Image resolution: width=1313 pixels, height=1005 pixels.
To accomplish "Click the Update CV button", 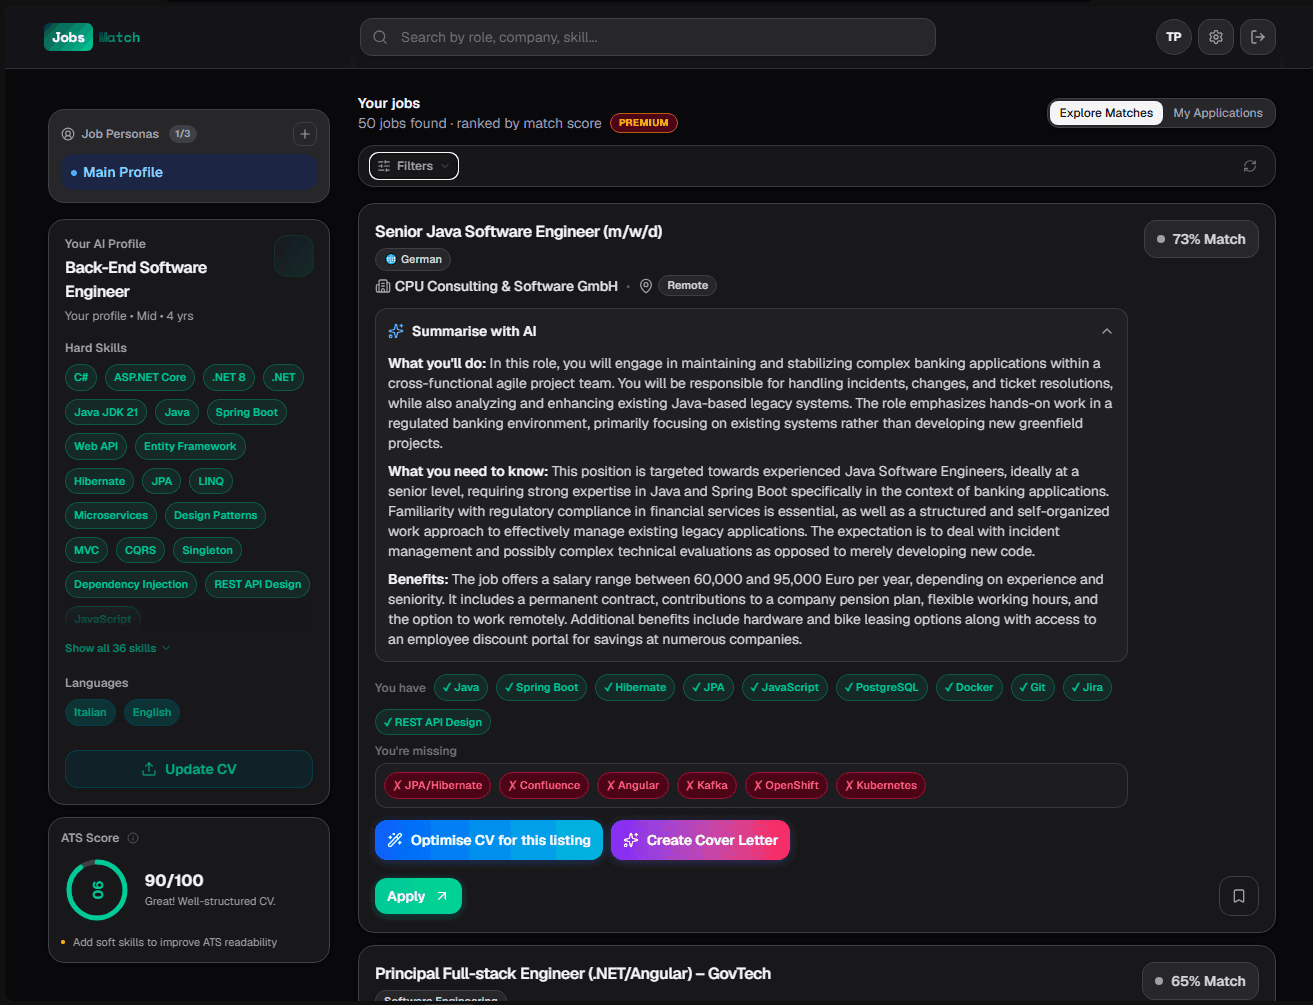I will point(189,769).
